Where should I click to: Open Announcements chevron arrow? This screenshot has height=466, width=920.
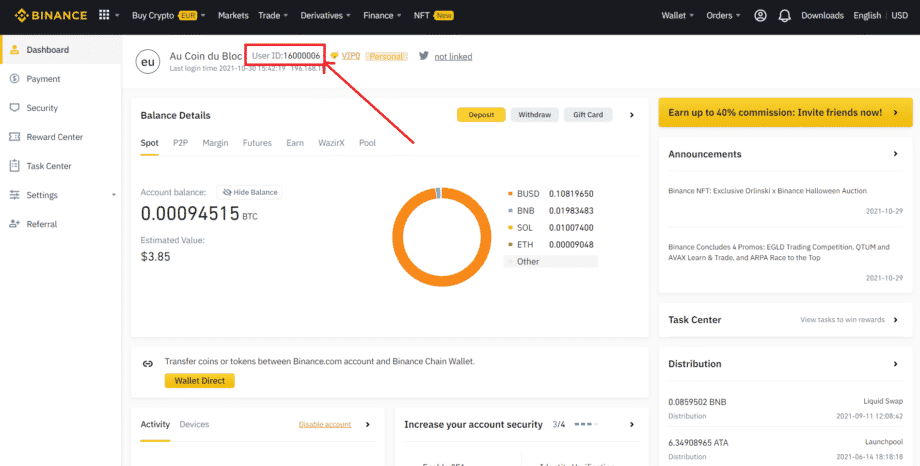point(895,154)
